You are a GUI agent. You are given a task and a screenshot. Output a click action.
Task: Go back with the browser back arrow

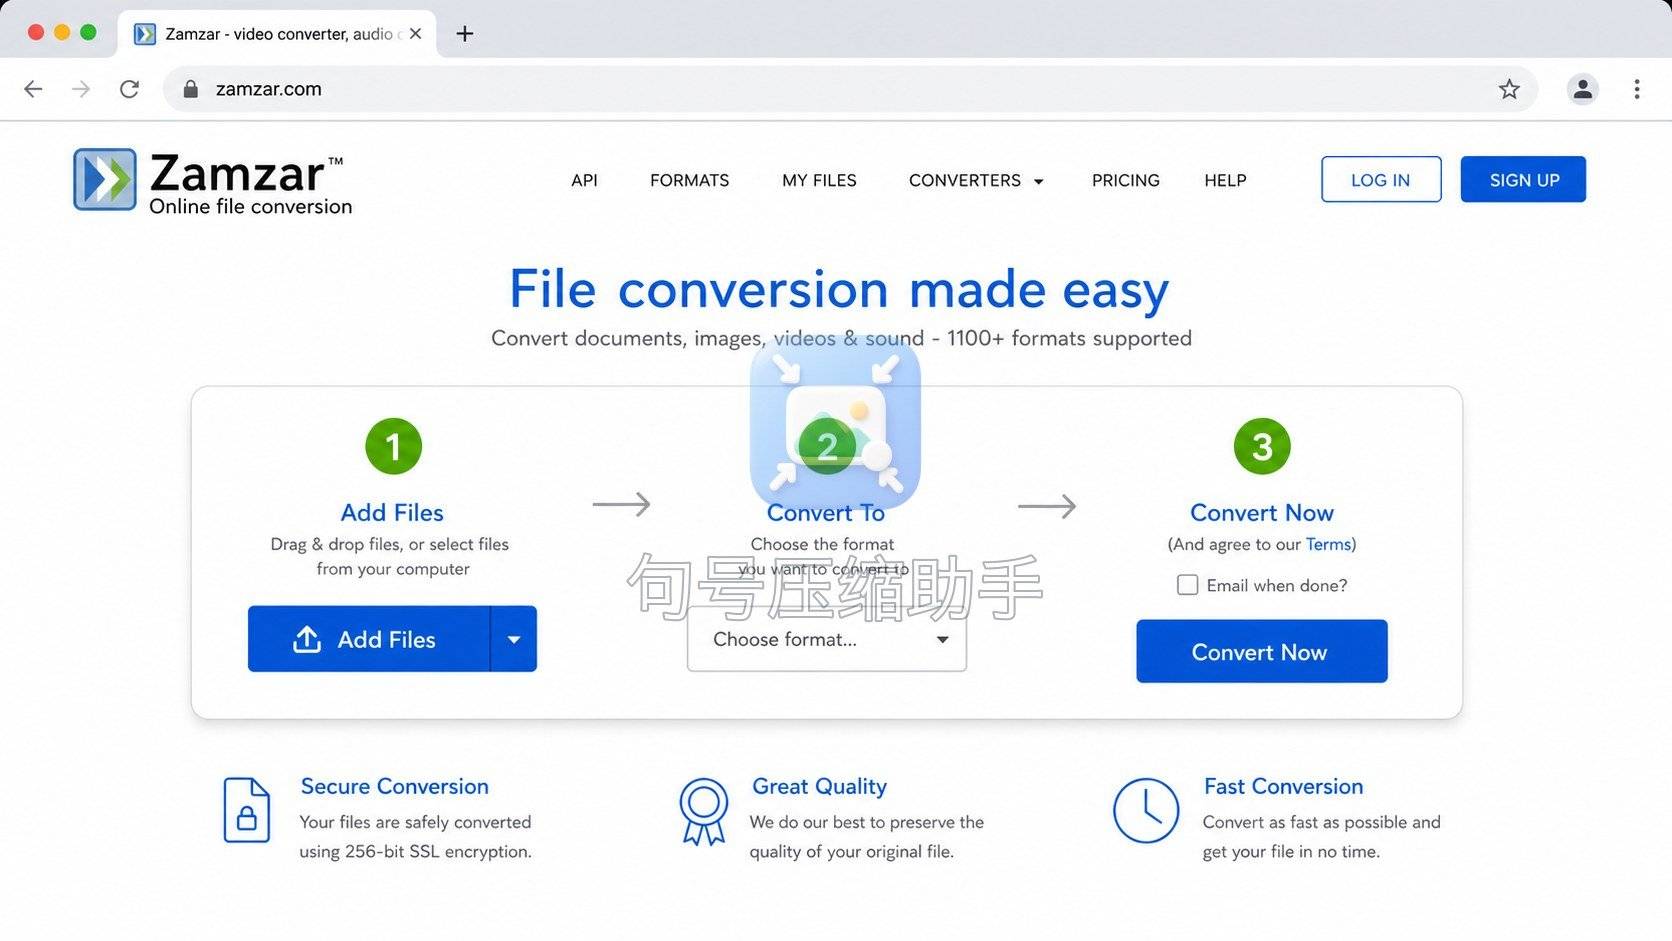(33, 89)
